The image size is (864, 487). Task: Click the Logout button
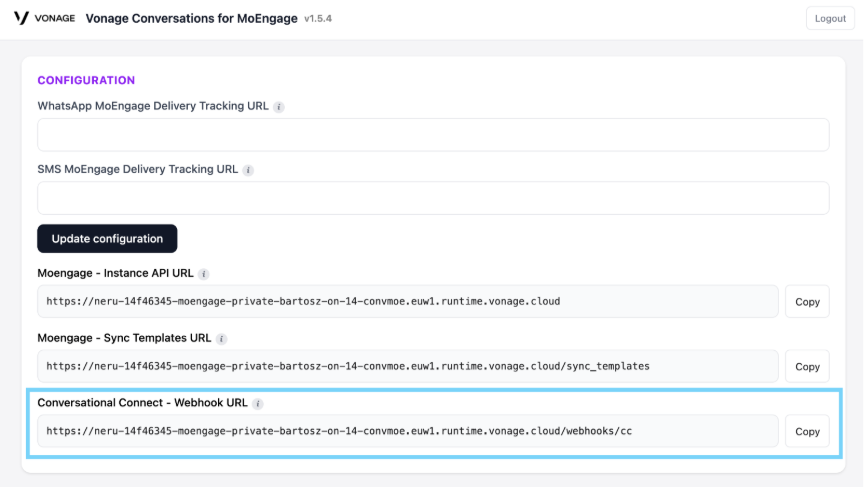click(x=830, y=18)
